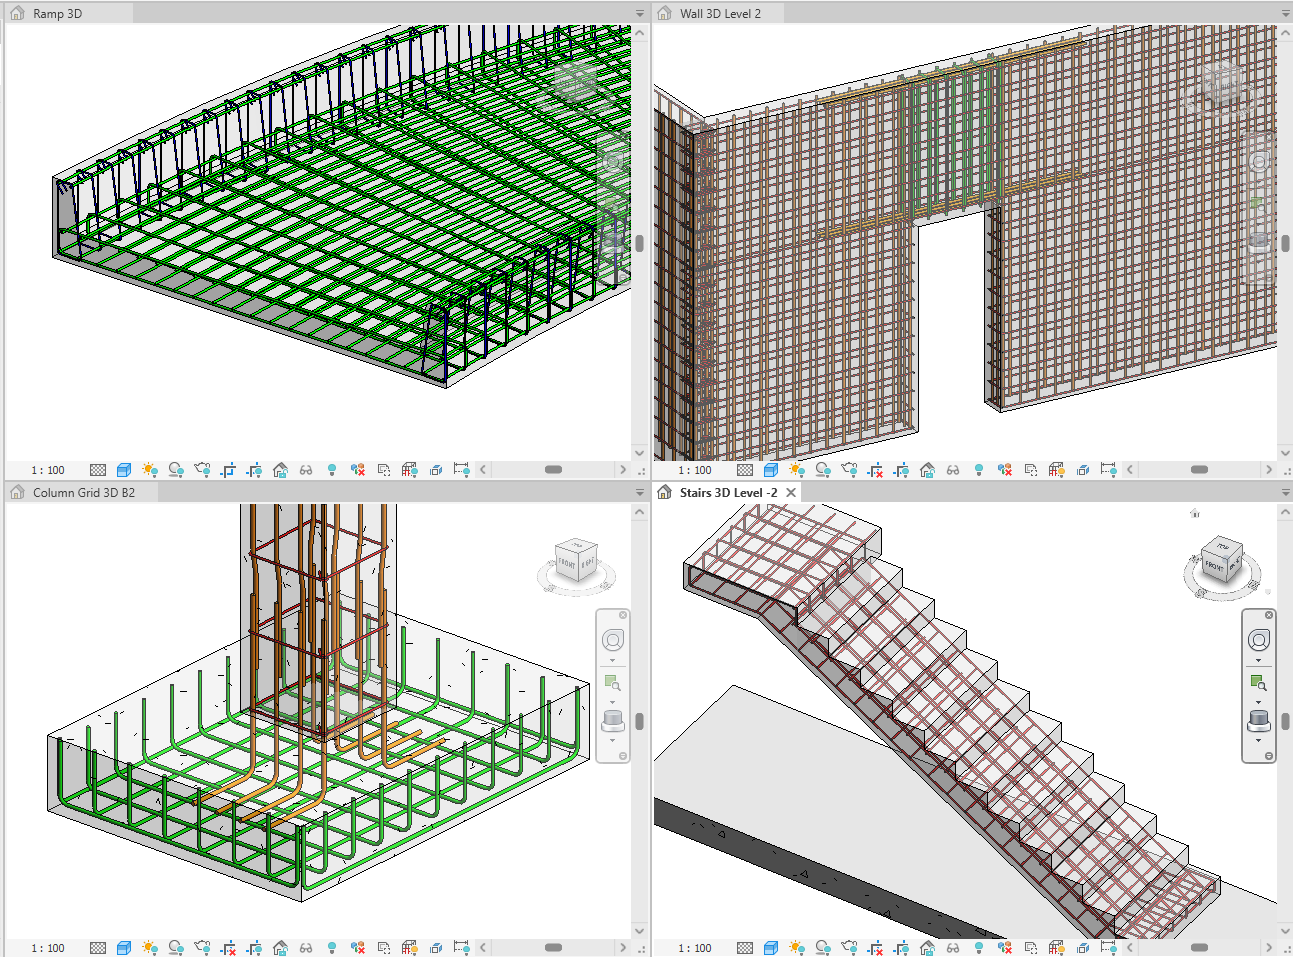Click Full Navigation Wheel in Column Grid view
Image resolution: width=1293 pixels, height=957 pixels.
coord(613,640)
